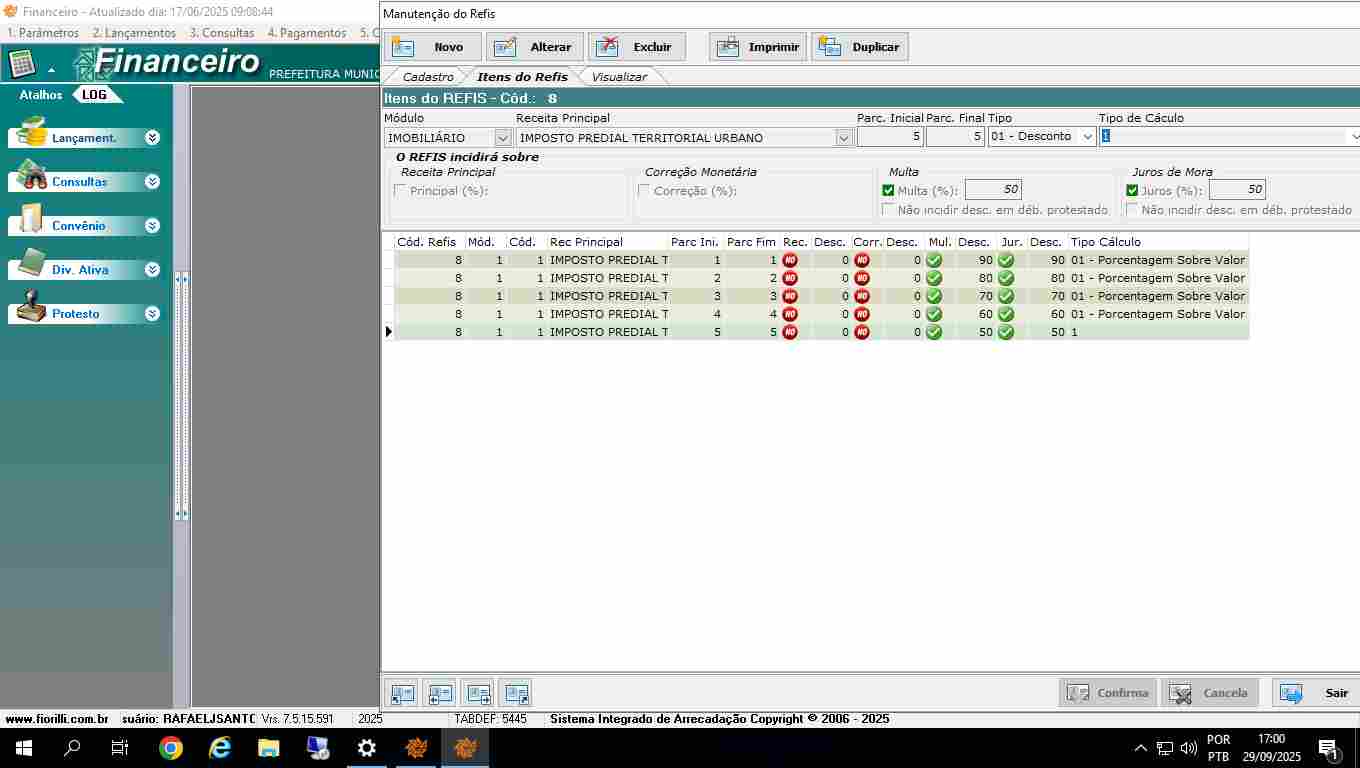The height and width of the screenshot is (768, 1360).
Task: Click the Parc. Inicial input field
Action: click(x=890, y=137)
